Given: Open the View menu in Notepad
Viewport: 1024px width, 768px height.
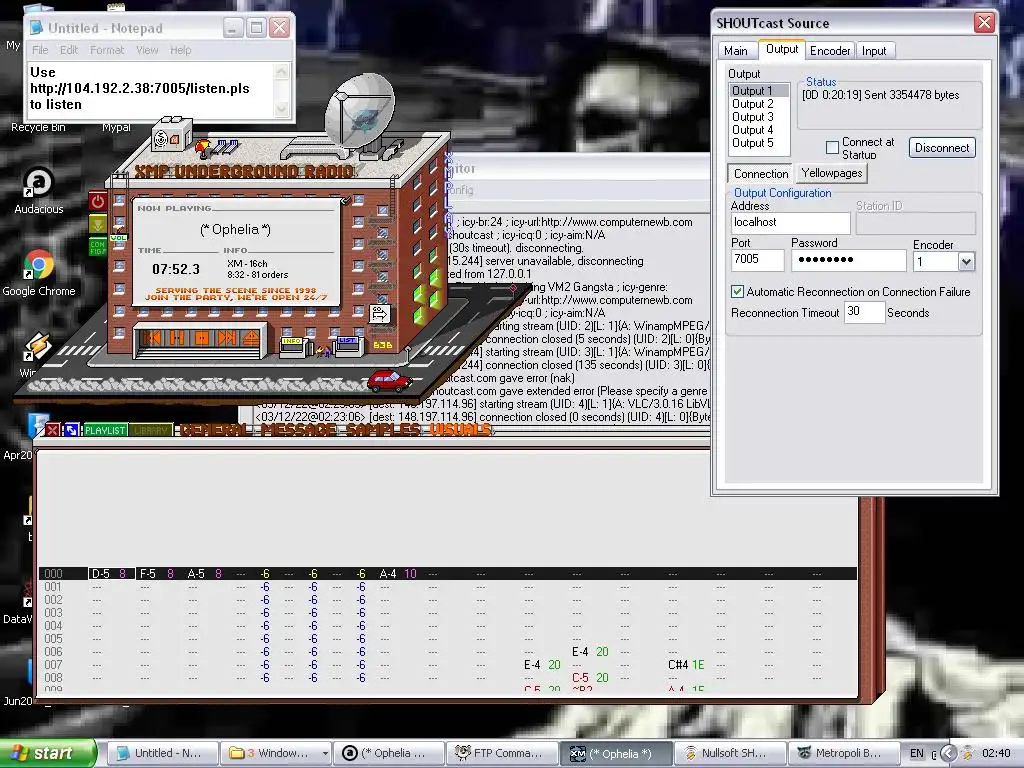Looking at the screenshot, I should [x=147, y=50].
